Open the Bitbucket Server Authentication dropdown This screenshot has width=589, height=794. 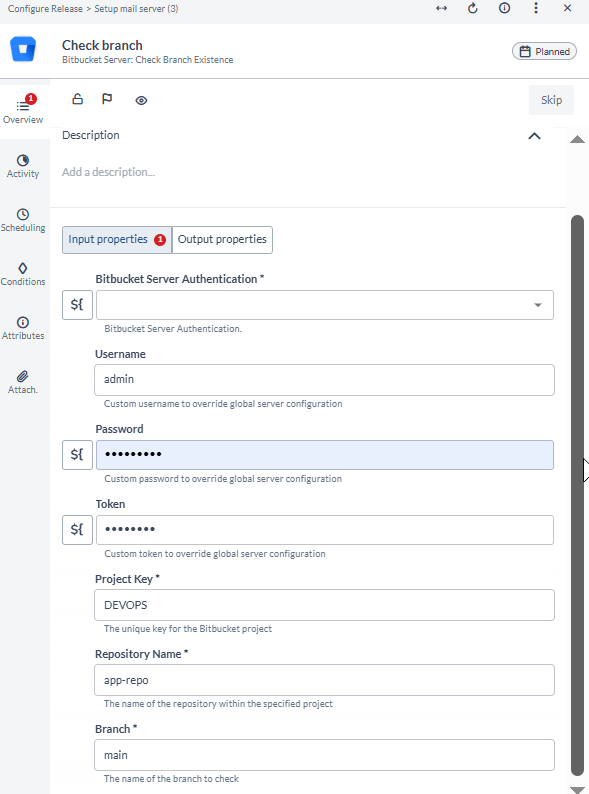pyautogui.click(x=325, y=305)
